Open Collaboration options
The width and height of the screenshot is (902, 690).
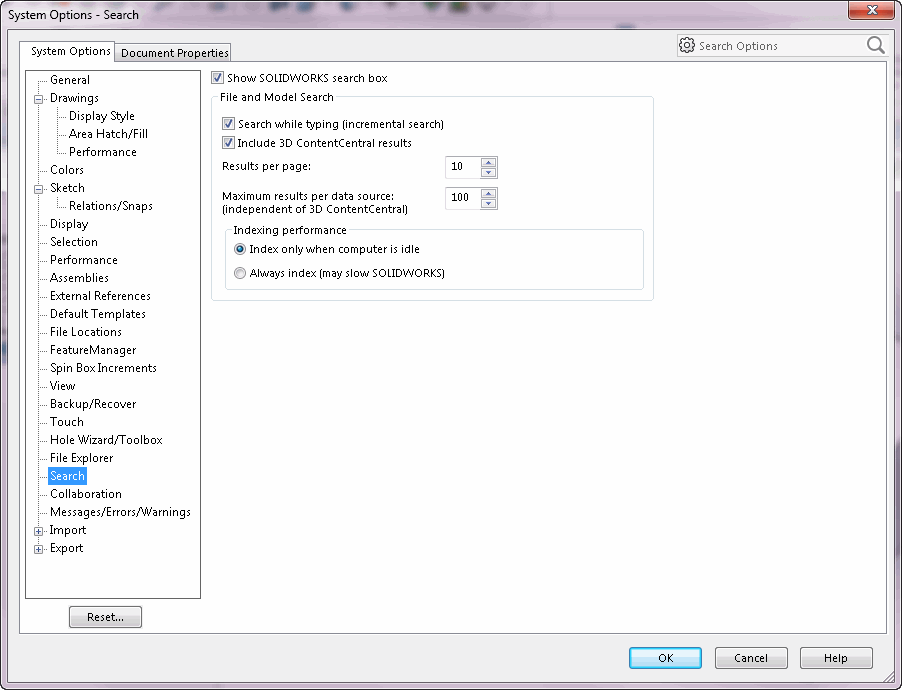(x=86, y=494)
